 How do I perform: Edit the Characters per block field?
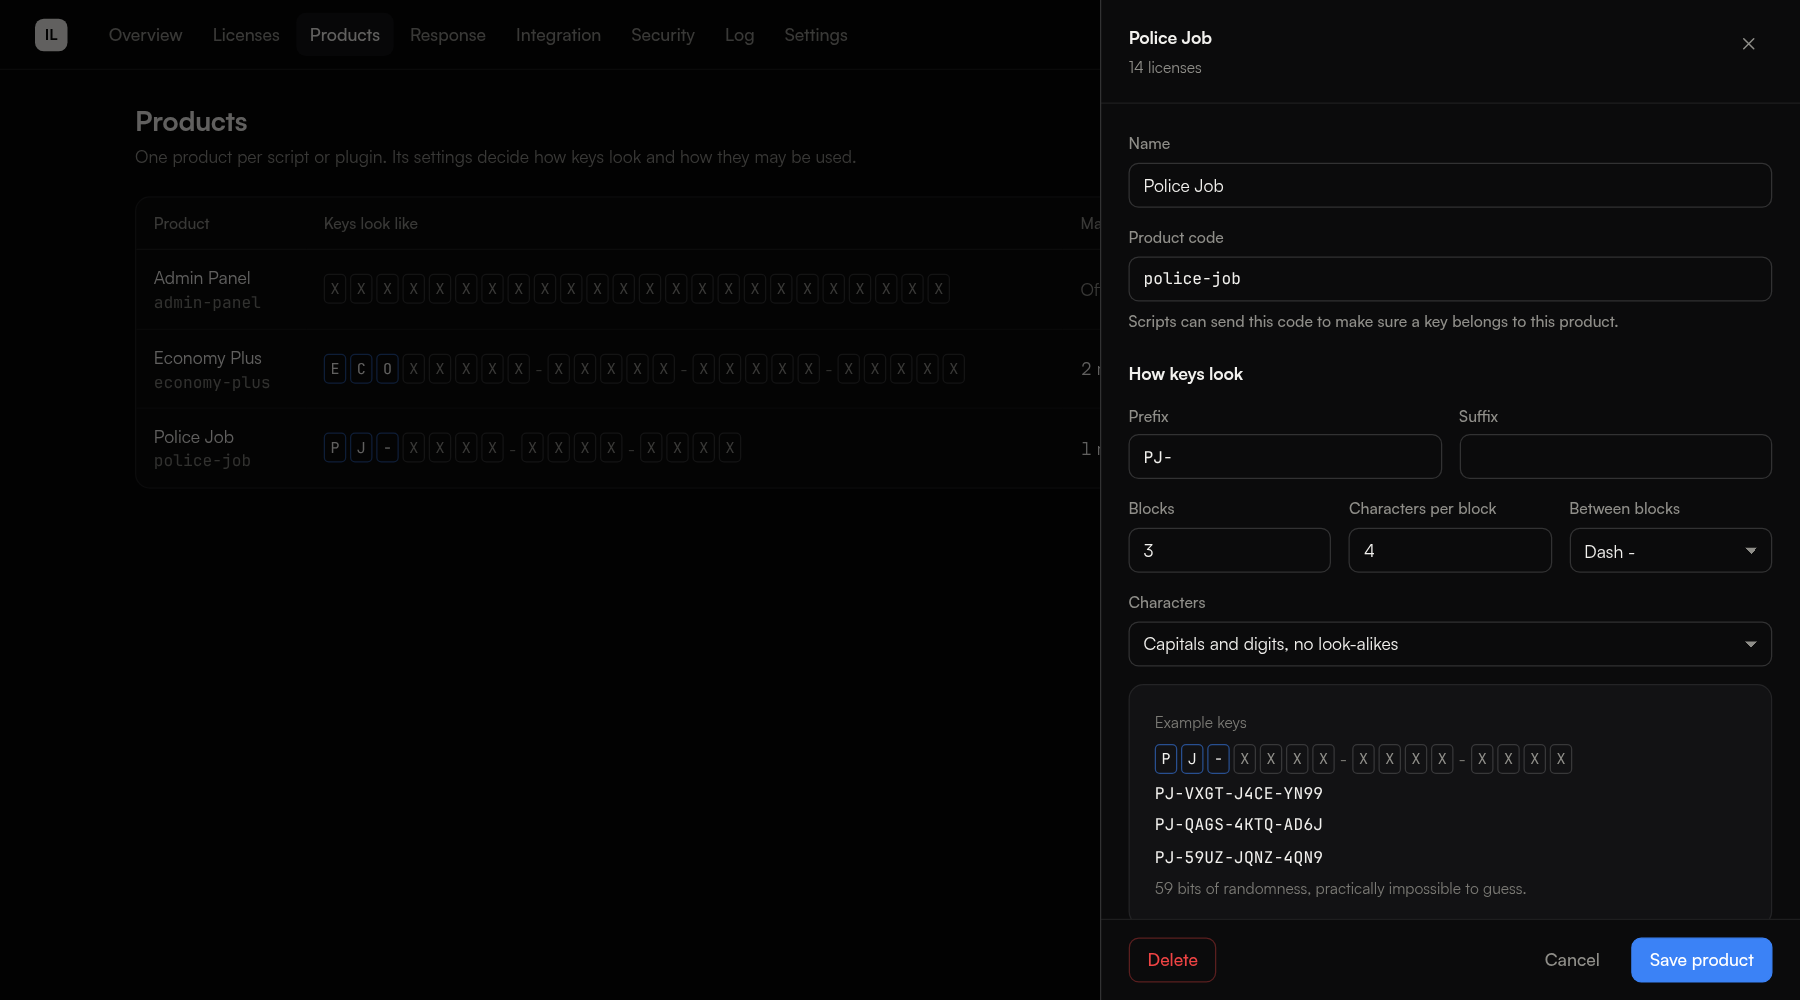[1450, 551]
